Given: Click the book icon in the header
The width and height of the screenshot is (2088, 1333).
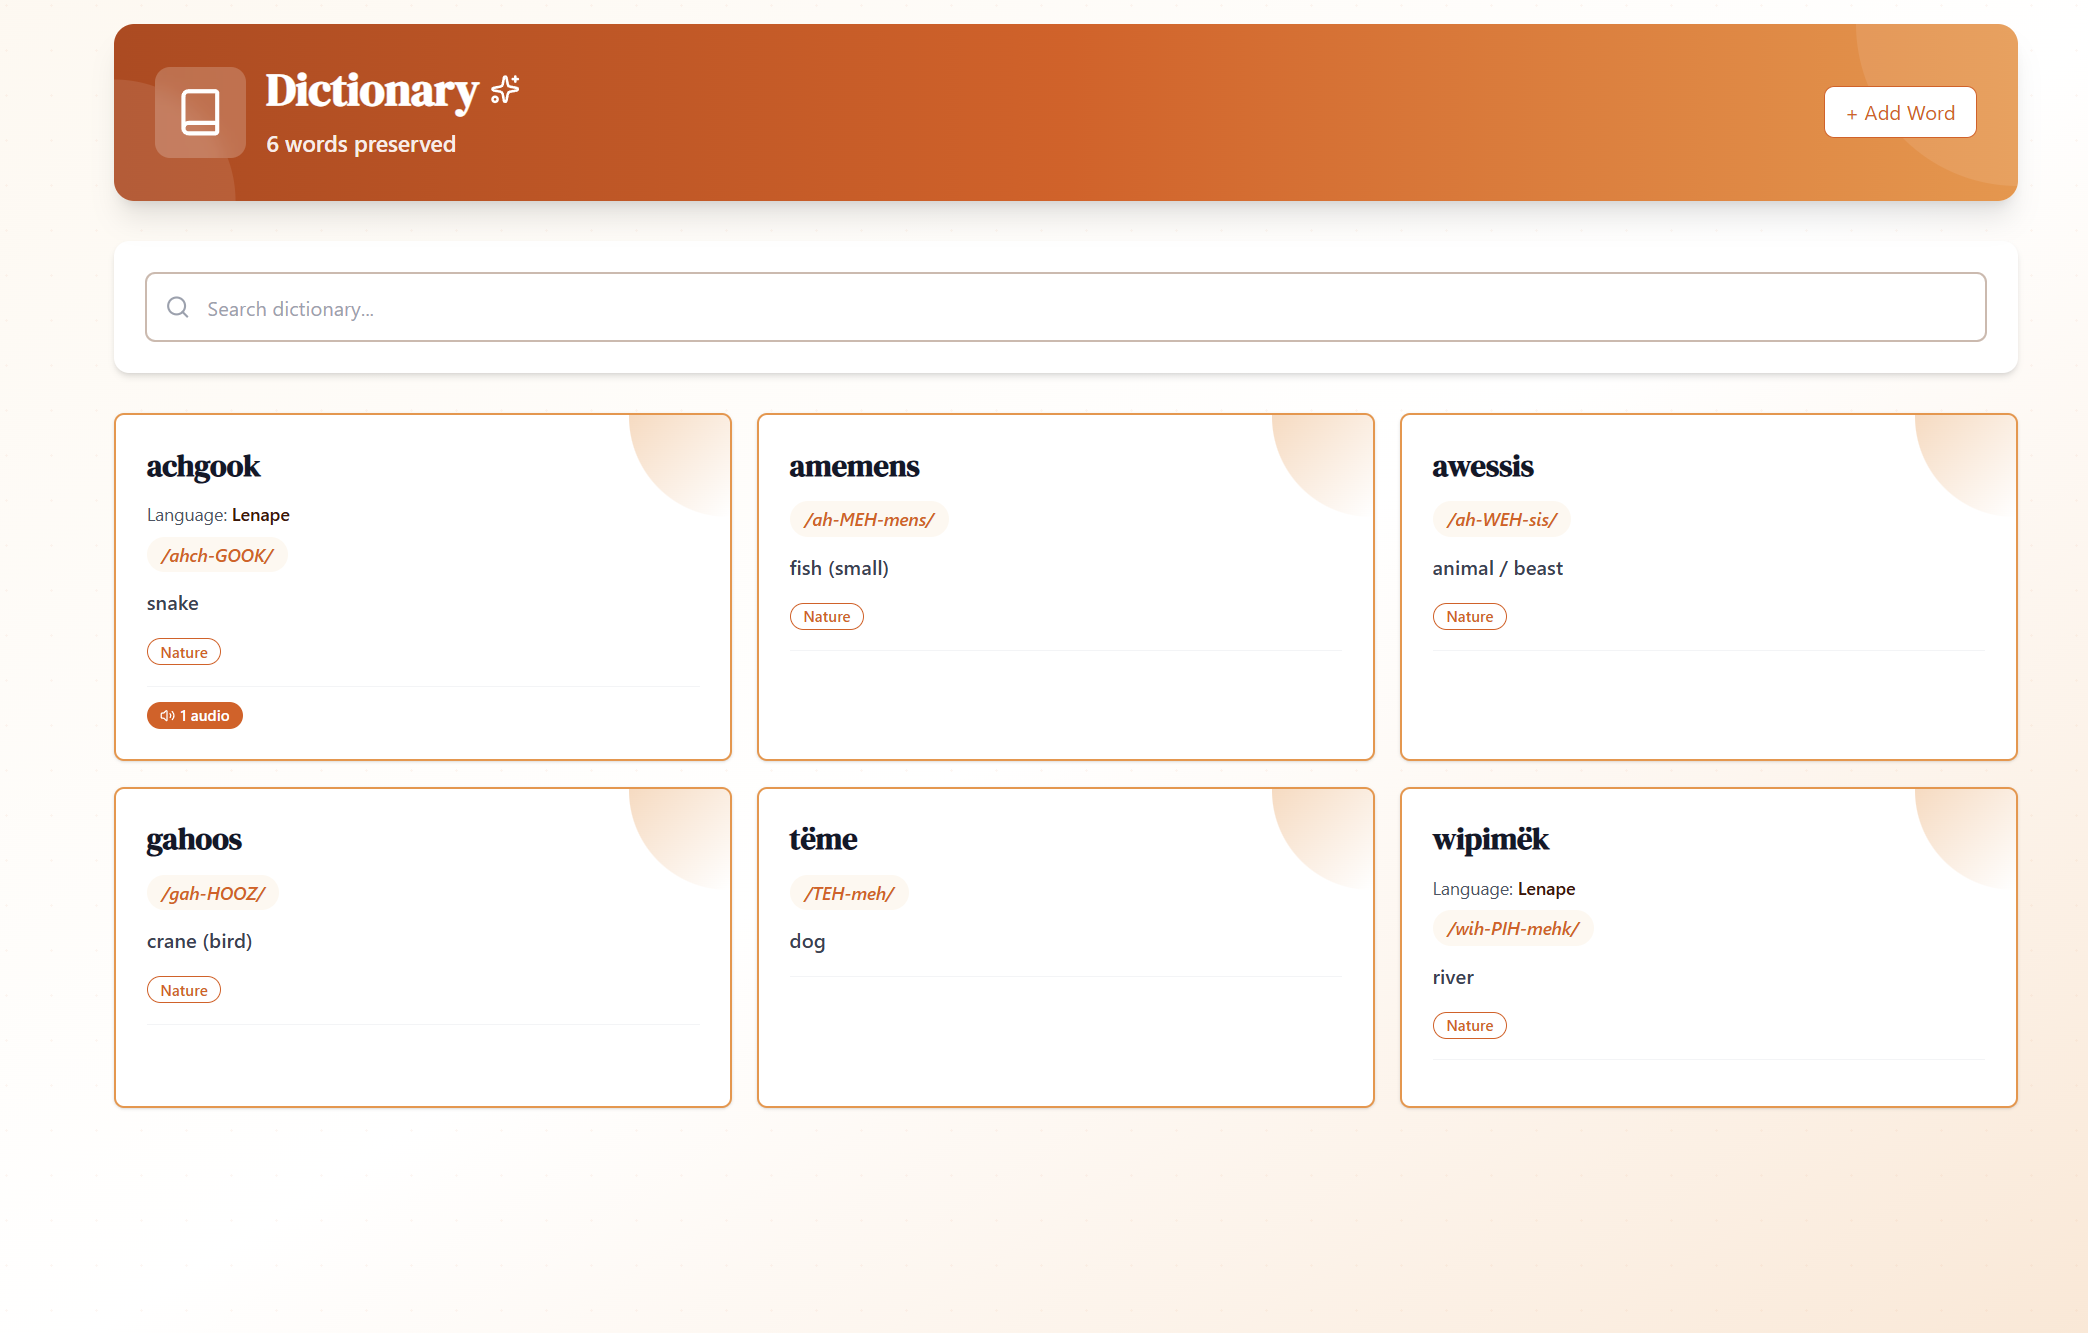Looking at the screenshot, I should tap(199, 112).
